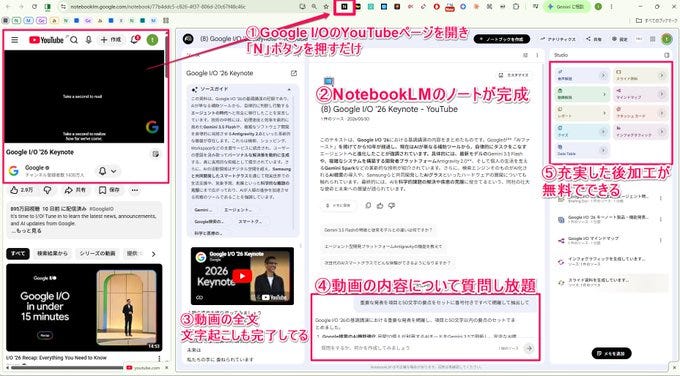The image size is (680, 376).
Task: Collapse the ソースガイド section
Action: [289, 89]
